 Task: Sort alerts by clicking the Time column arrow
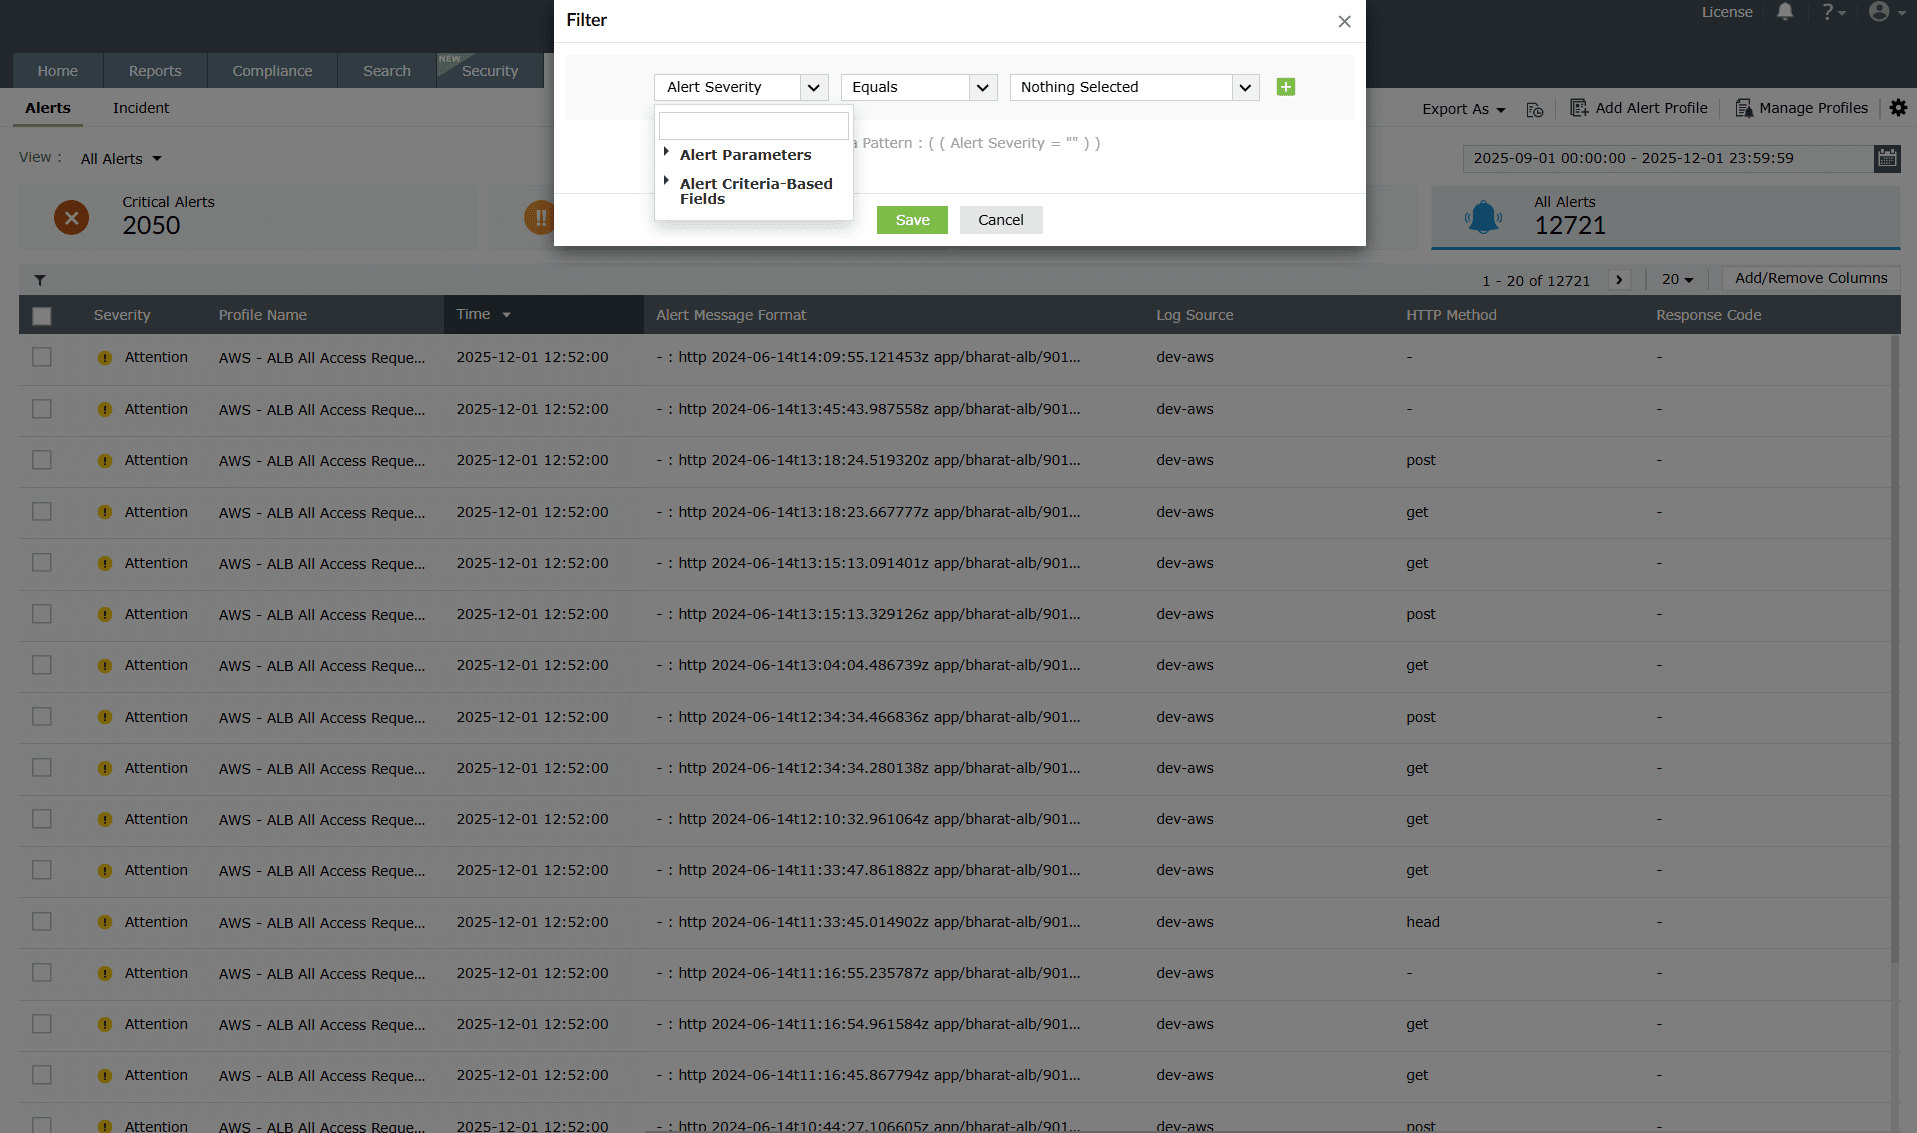tap(506, 314)
